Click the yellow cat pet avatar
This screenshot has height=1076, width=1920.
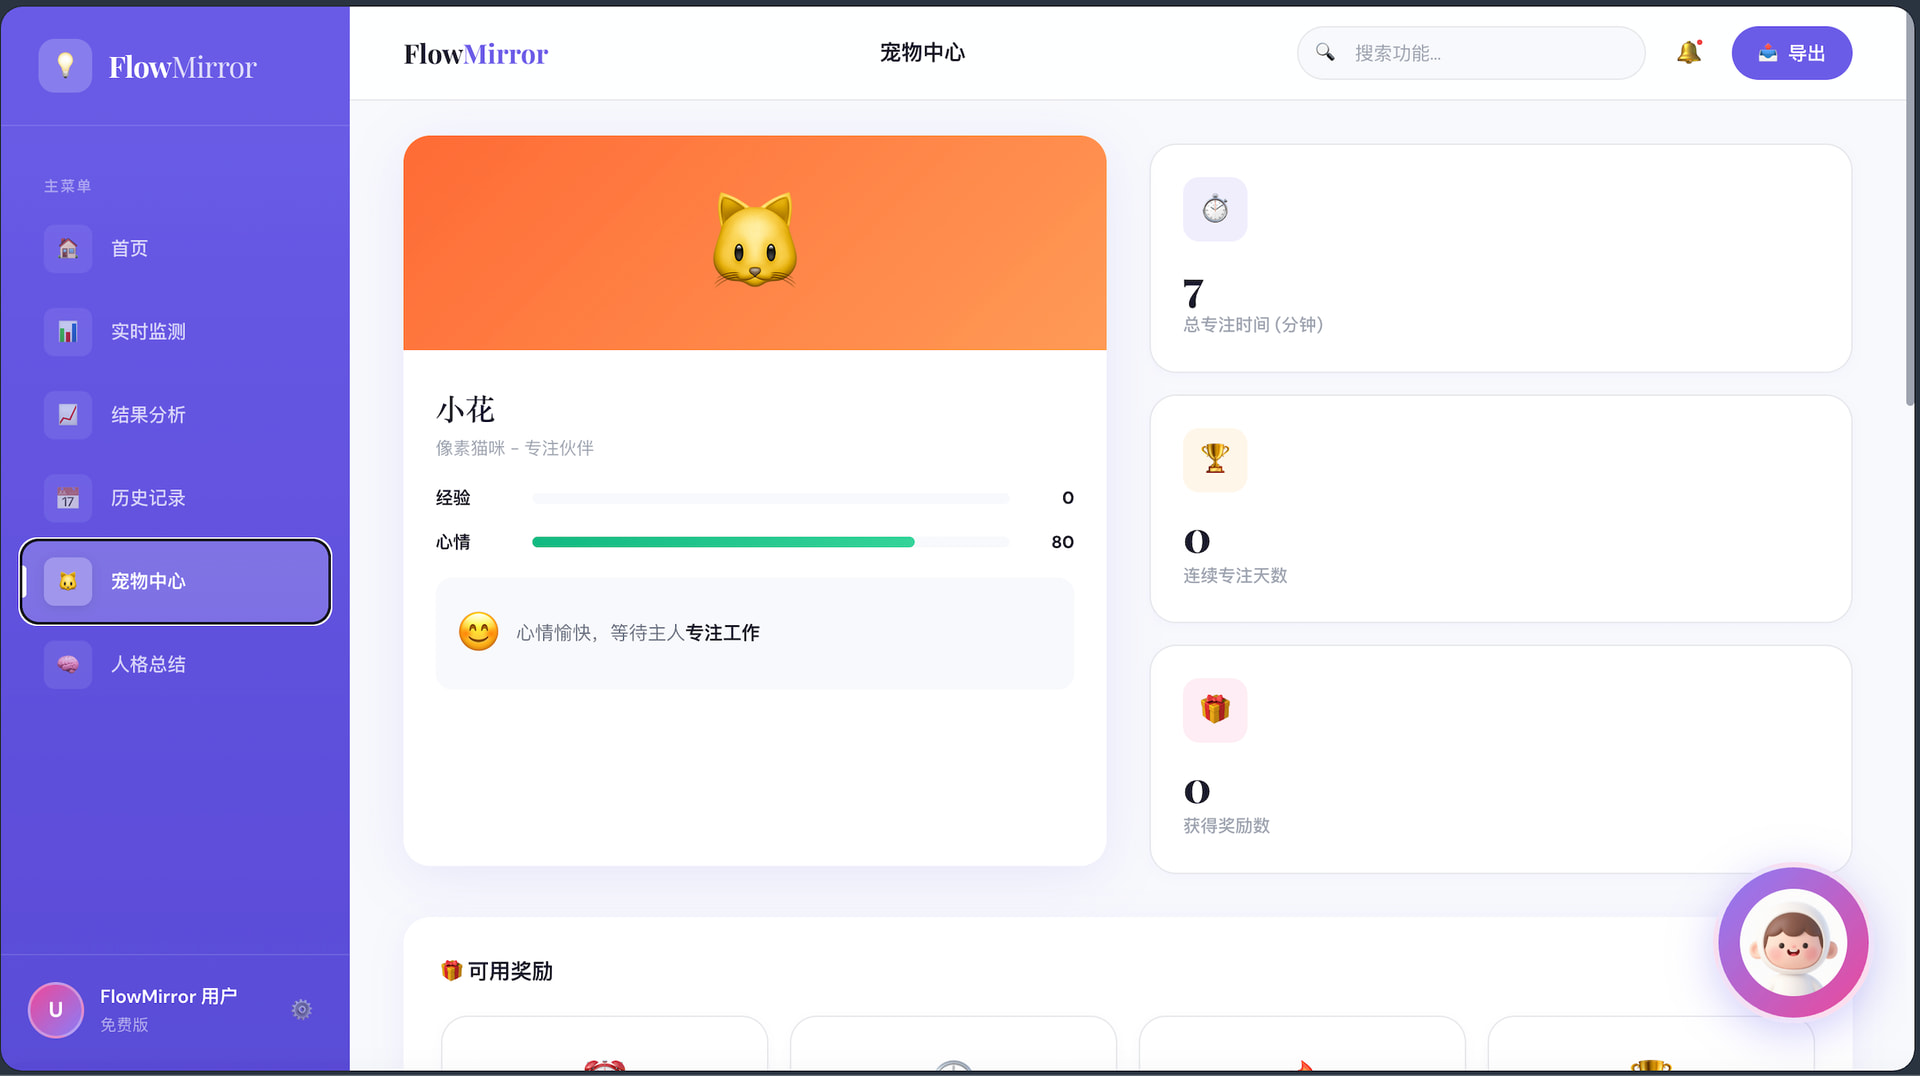pos(755,242)
